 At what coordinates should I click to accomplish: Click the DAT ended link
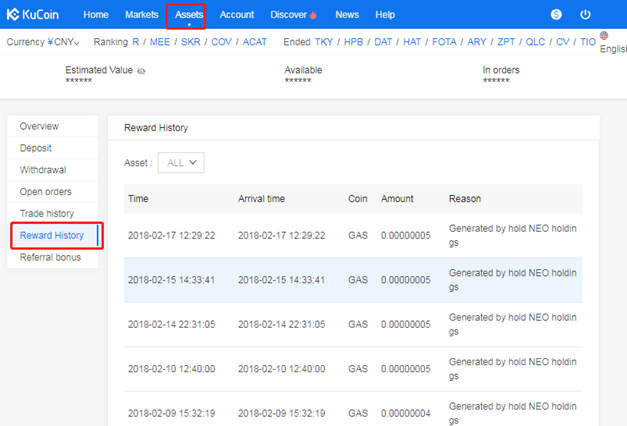click(383, 42)
